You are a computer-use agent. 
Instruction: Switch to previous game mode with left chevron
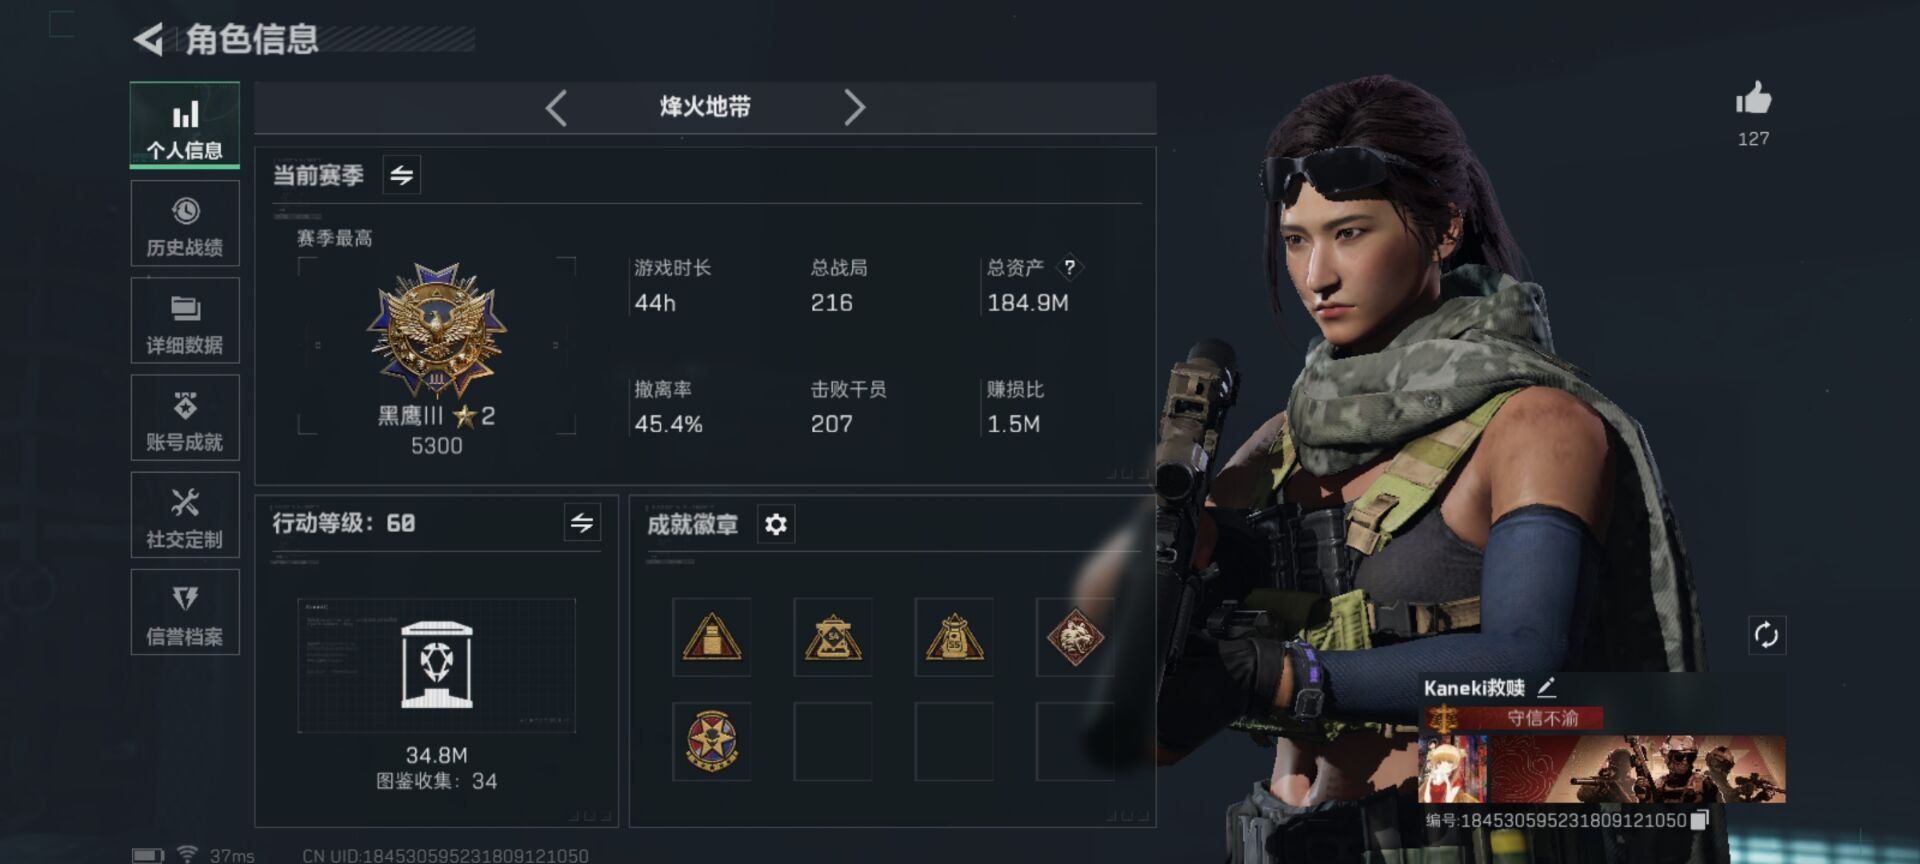pyautogui.click(x=557, y=107)
